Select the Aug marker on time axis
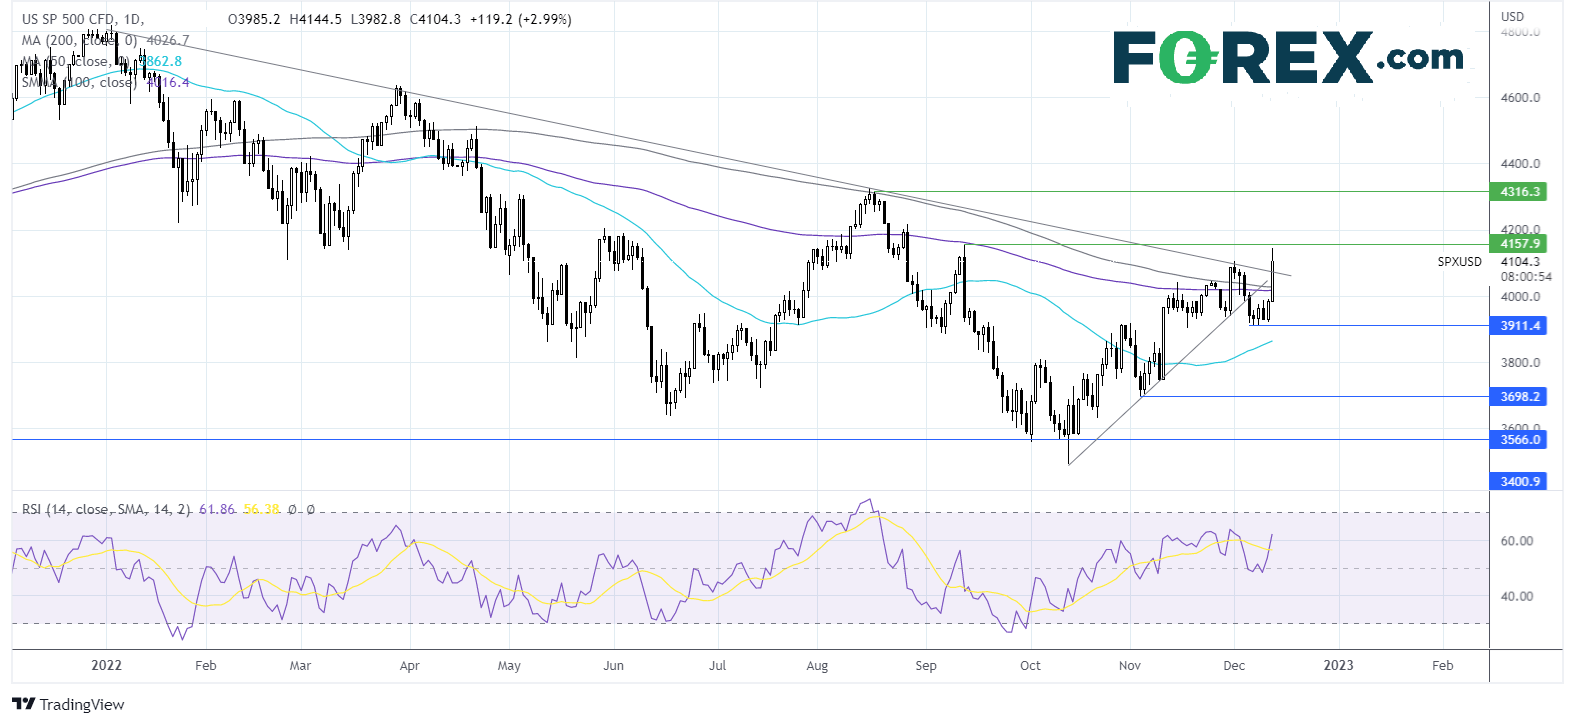The width and height of the screenshot is (1575, 725). 817,665
